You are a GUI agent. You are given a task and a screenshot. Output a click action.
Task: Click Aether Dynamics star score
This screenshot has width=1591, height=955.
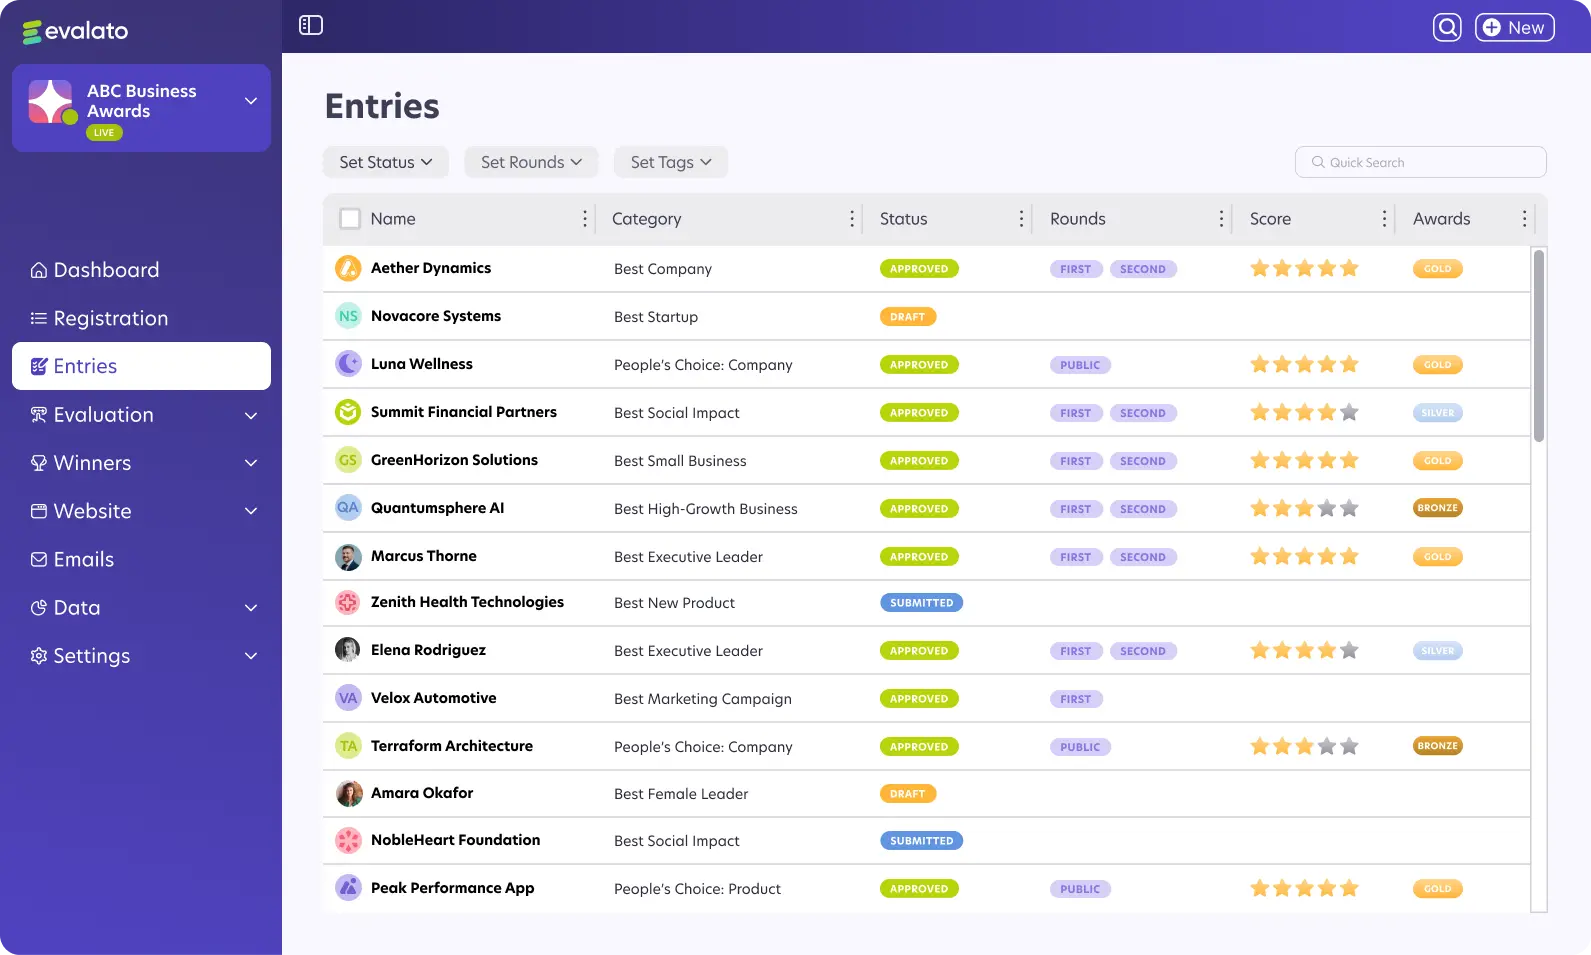(1305, 268)
